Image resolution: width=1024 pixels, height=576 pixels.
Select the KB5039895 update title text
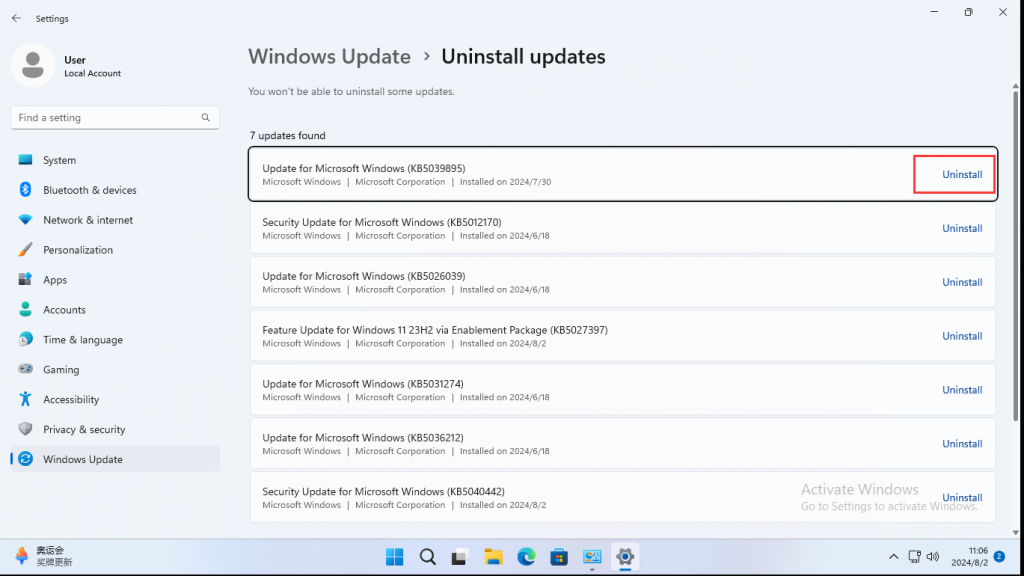click(x=364, y=168)
